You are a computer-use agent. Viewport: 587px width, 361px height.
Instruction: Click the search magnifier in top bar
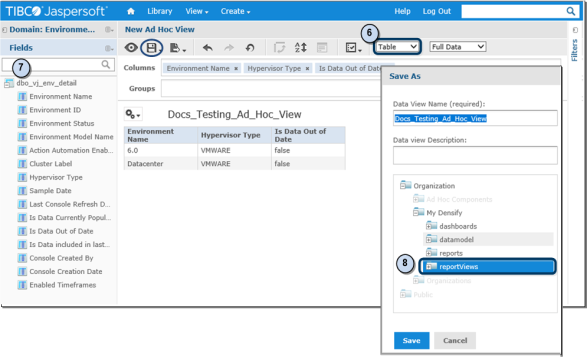[x=571, y=11]
